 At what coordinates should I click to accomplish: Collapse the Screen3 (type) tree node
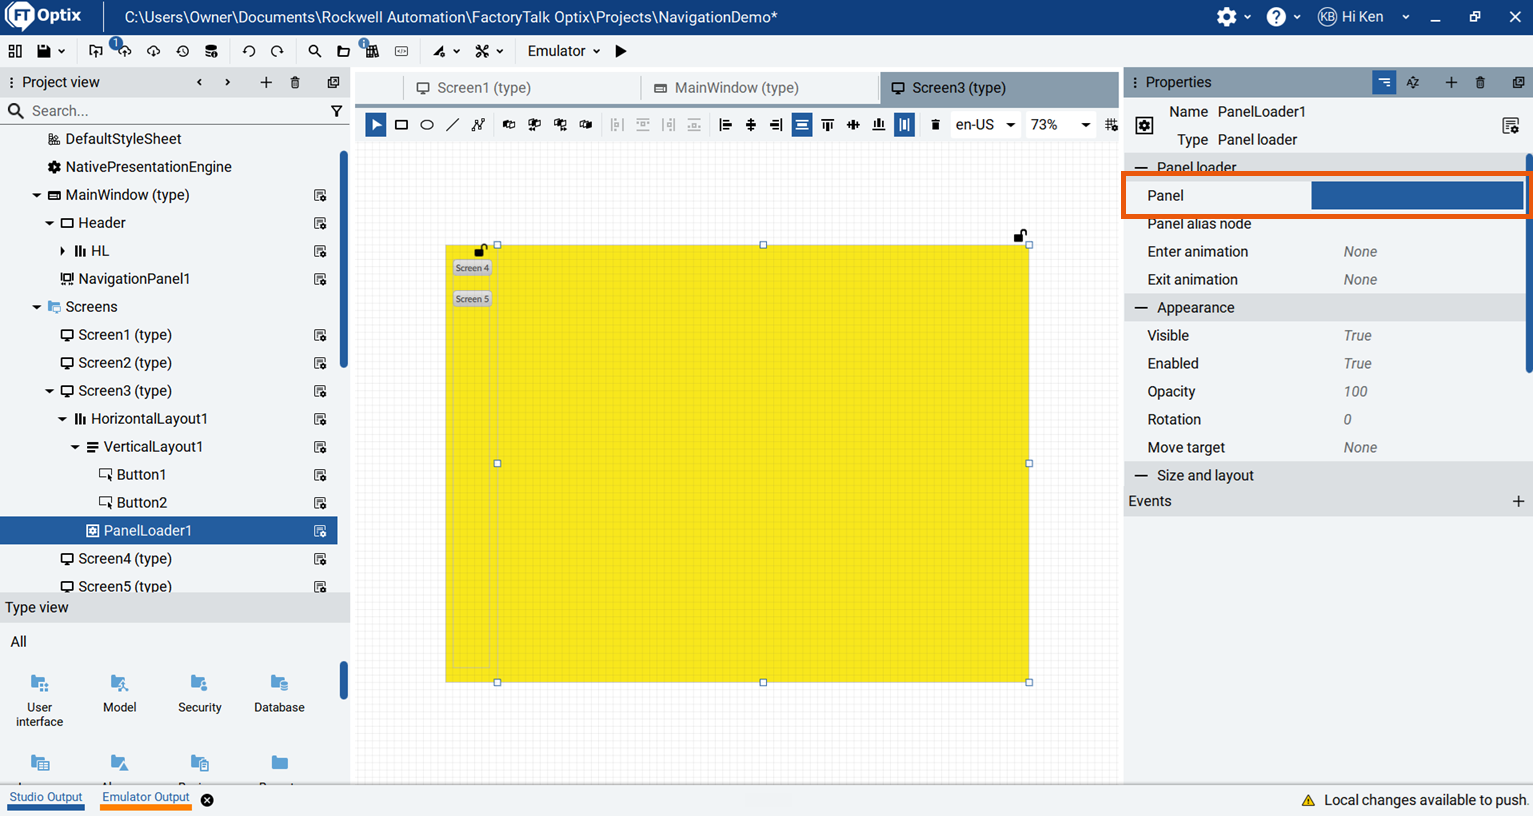50,391
